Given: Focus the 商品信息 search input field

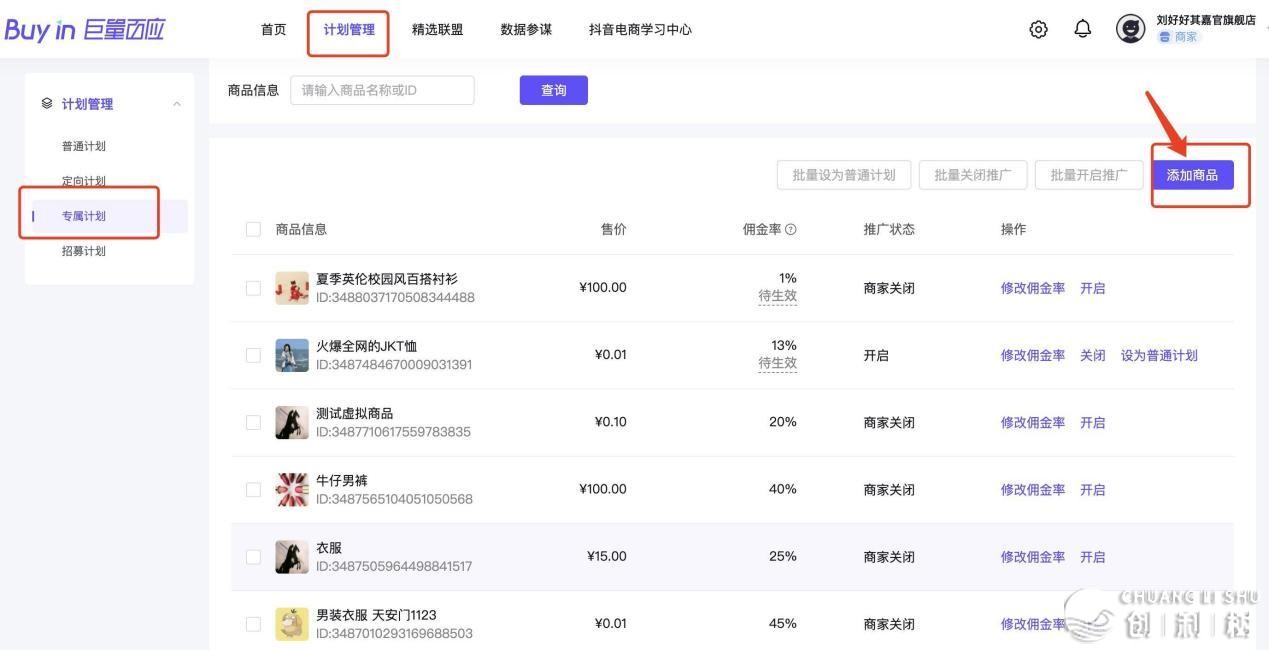Looking at the screenshot, I should click(x=382, y=90).
